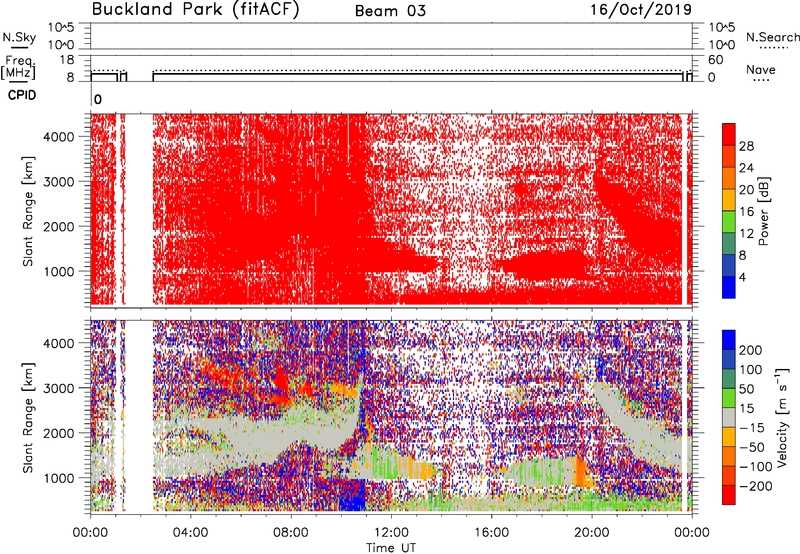Click the bright red velocity patch near 07:30 UT
This screenshot has height=554, width=800.
coord(281,380)
